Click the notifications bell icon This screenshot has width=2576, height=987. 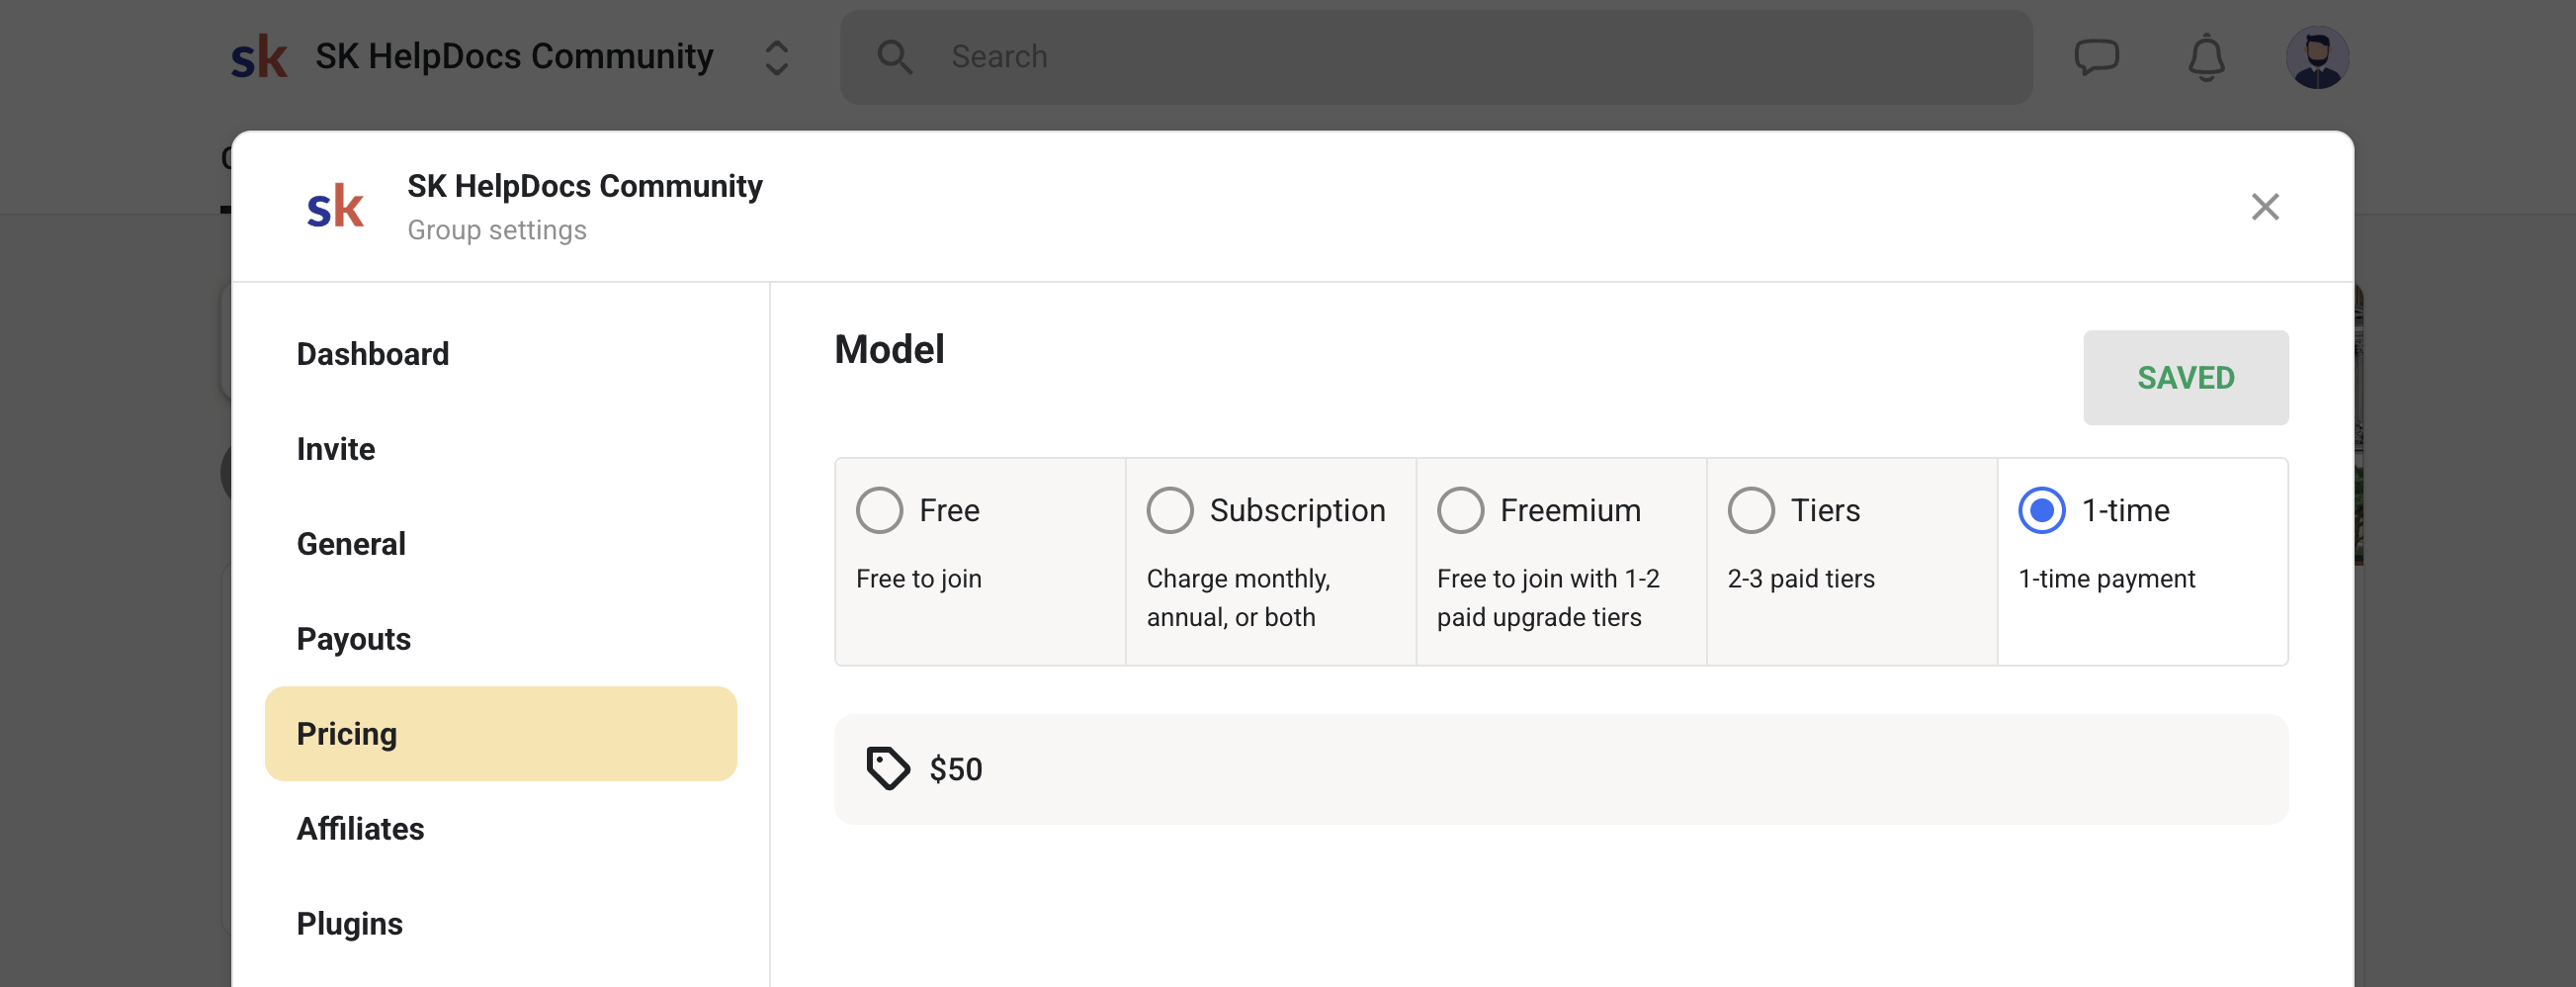coord(2205,57)
